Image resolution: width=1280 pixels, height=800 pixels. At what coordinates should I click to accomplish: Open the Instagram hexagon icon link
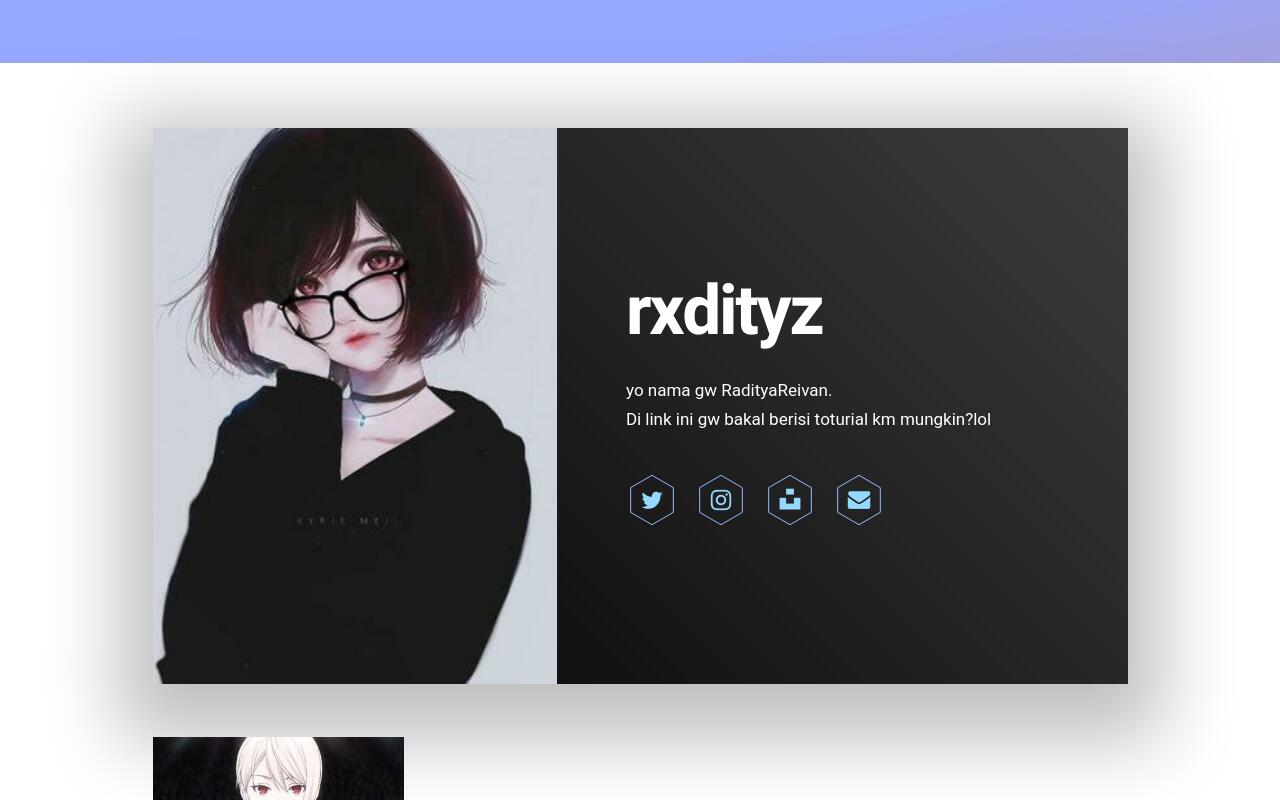tap(721, 500)
